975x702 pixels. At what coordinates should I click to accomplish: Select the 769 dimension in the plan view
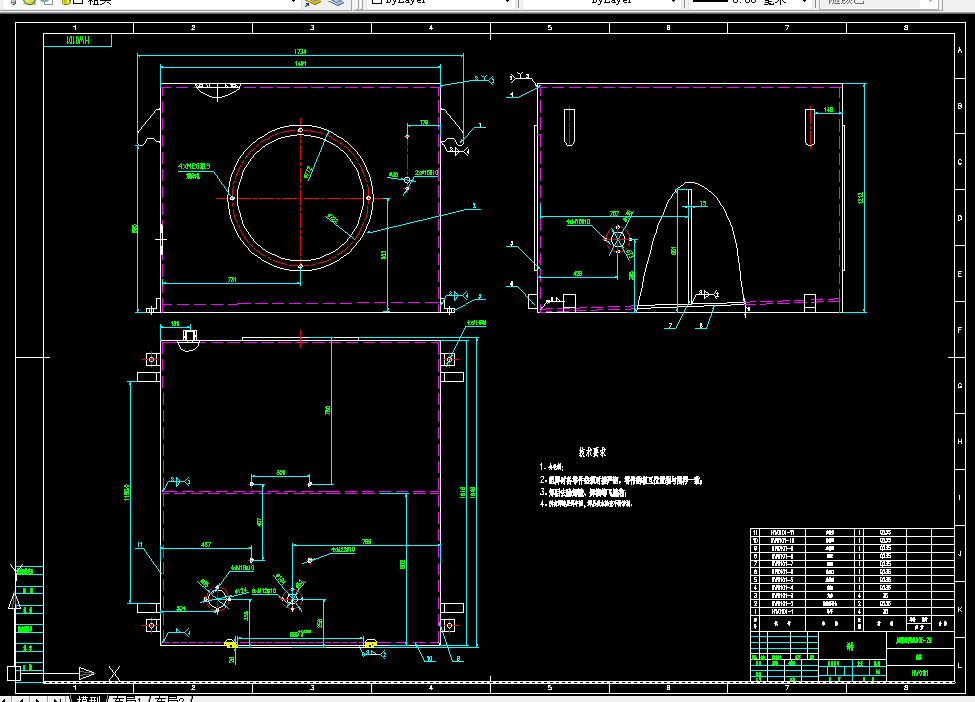pos(366,542)
